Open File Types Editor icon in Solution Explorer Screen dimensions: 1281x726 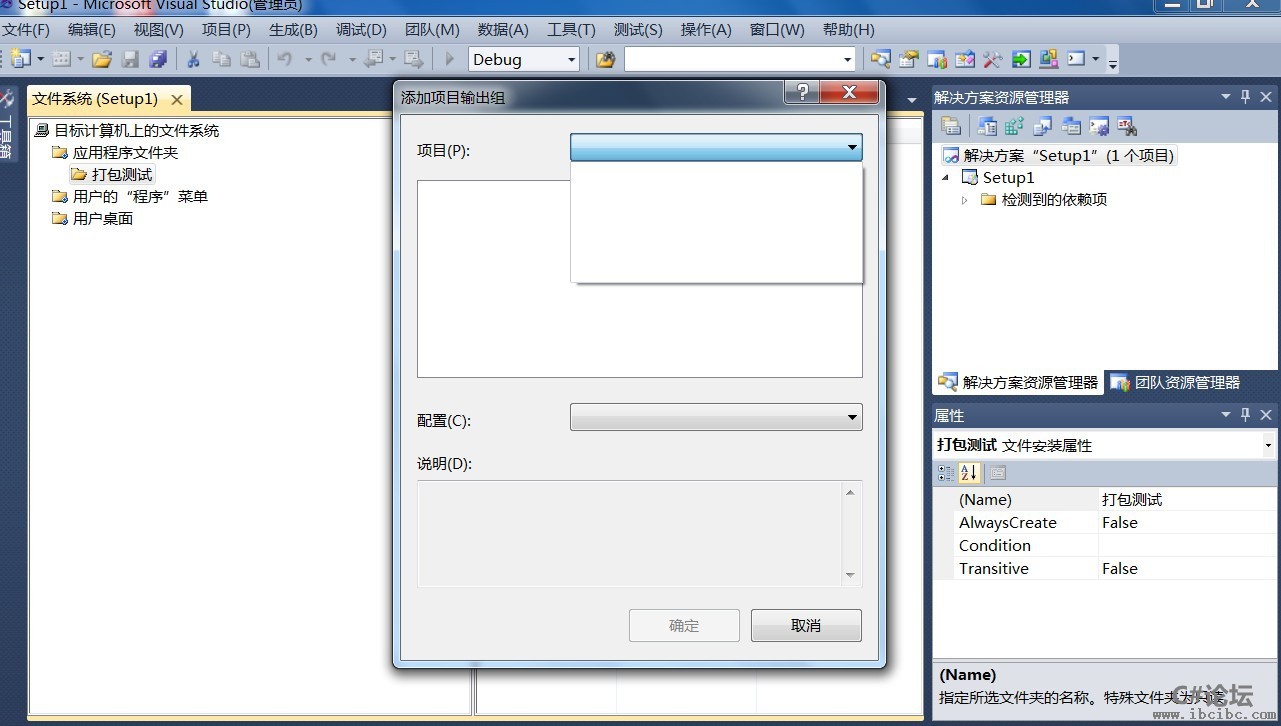click(x=1043, y=126)
